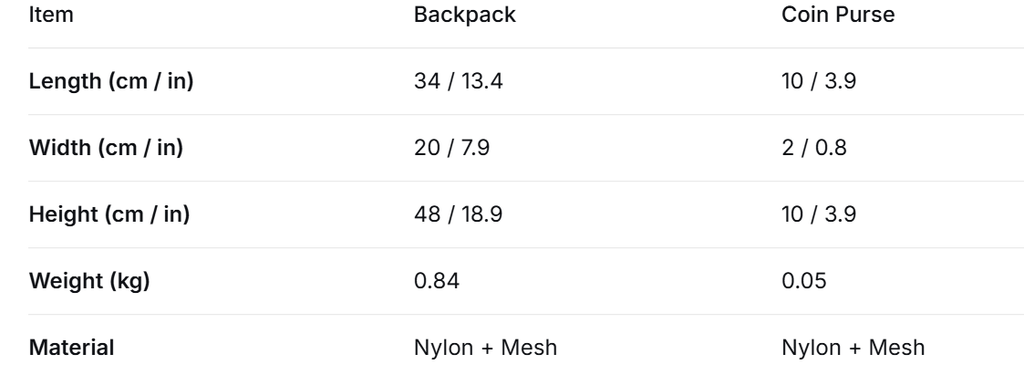The height and width of the screenshot is (375, 1024).
Task: Select the Backpack height value 48 / 18.9
Action: (x=458, y=214)
